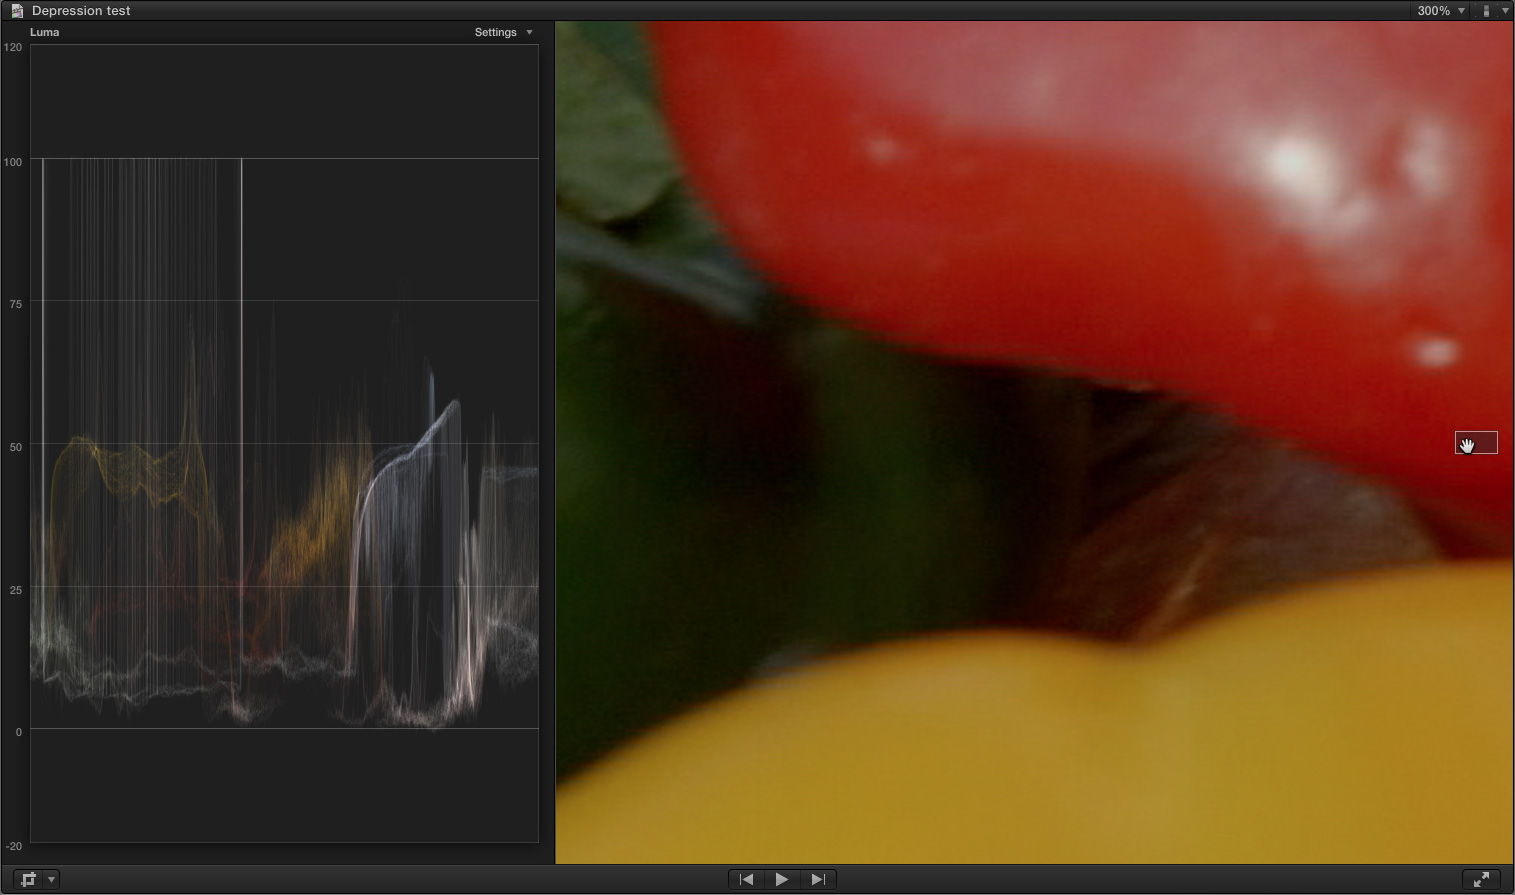The height and width of the screenshot is (895, 1515).
Task: Click the hand cursor in the zoom box
Action: pos(1467,445)
